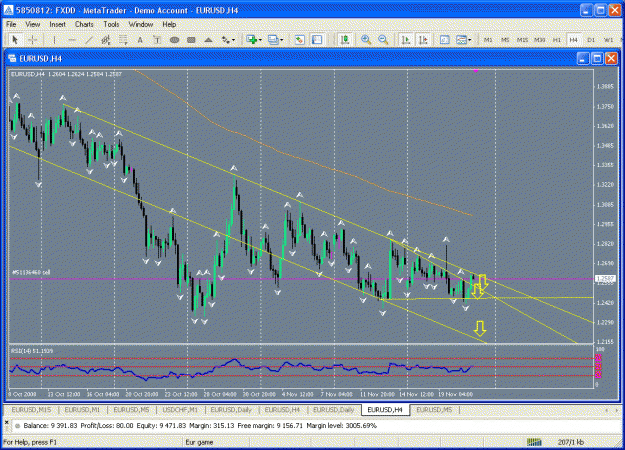This screenshot has width=625, height=450.
Task: Expand the Templates dropdown arrow
Action: [x=470, y=40]
